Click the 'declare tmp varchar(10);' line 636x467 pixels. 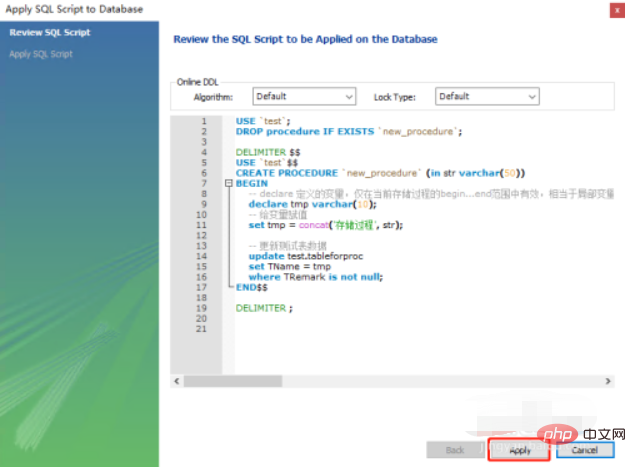pos(312,204)
